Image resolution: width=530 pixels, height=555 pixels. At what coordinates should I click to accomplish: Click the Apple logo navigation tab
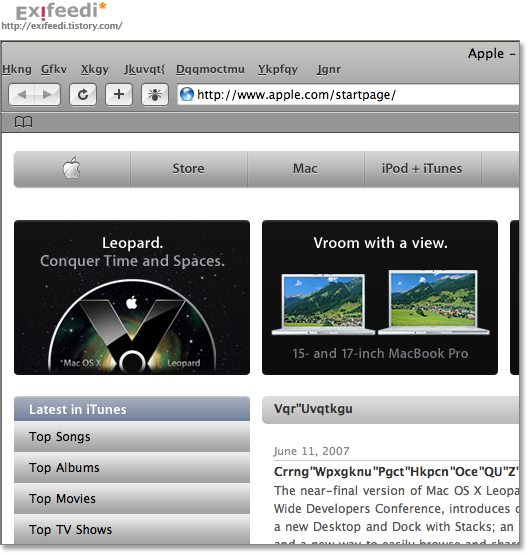(72, 169)
